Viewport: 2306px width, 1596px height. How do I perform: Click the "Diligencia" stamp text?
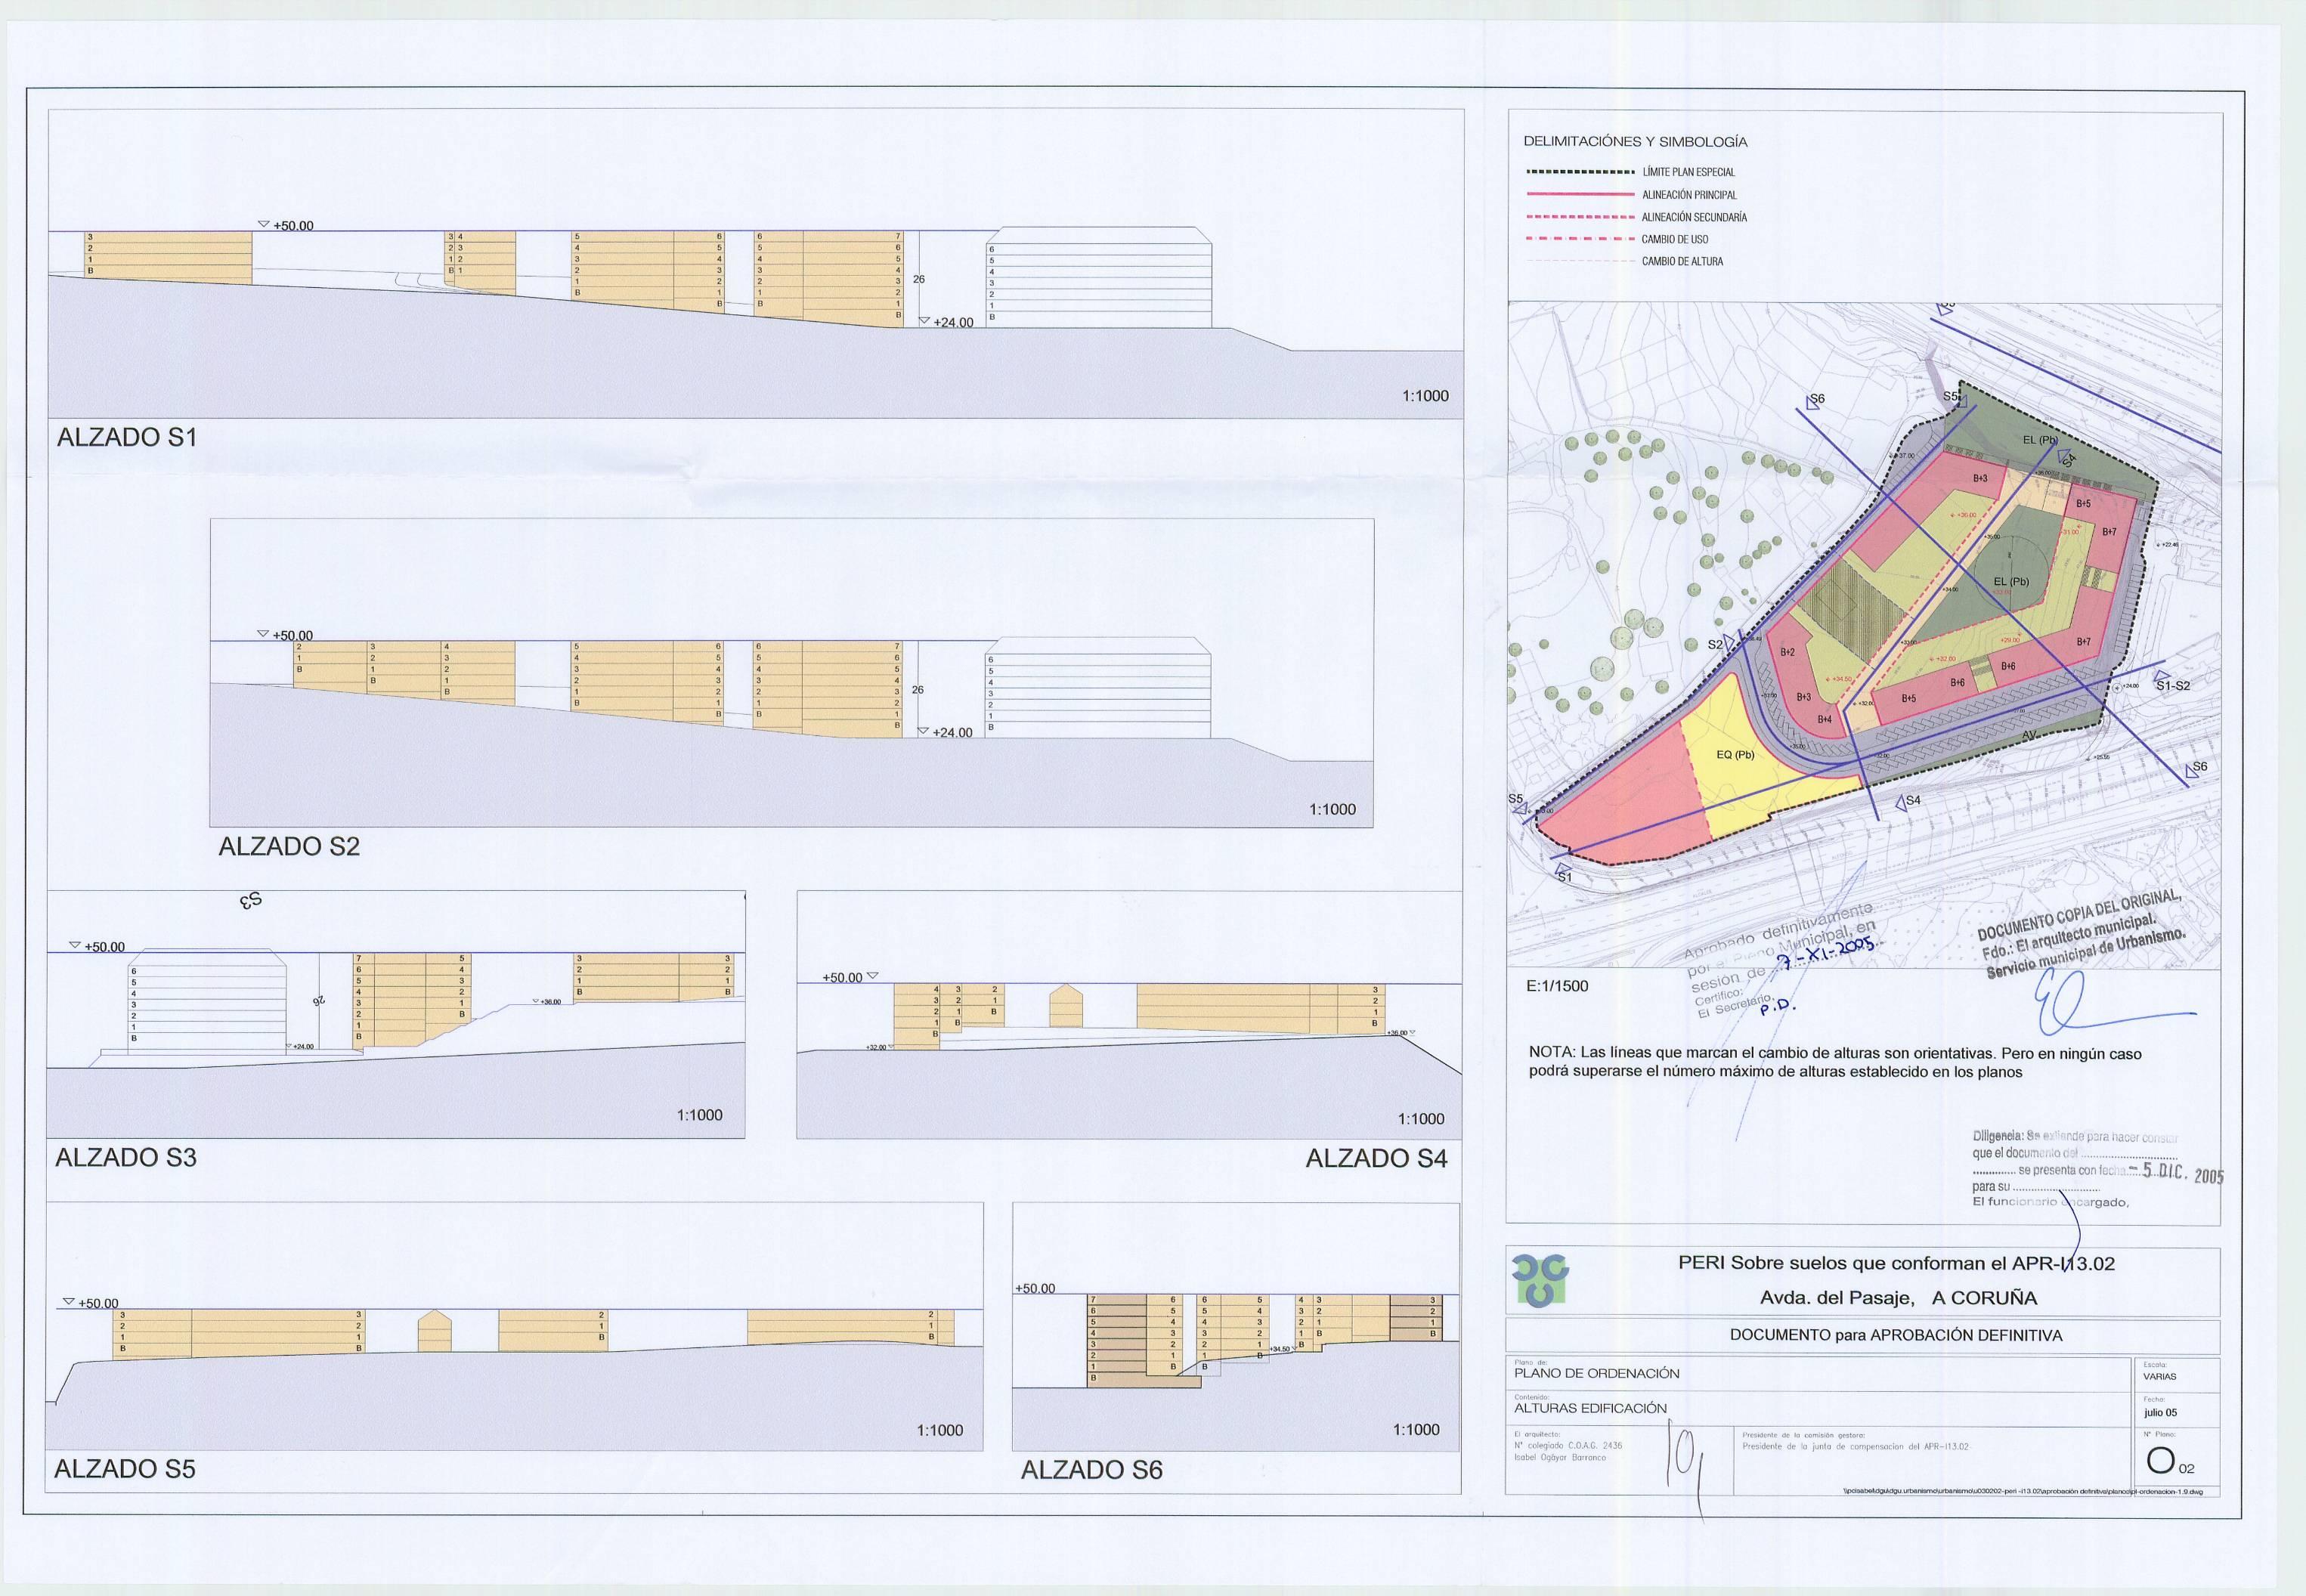coord(2075,1169)
